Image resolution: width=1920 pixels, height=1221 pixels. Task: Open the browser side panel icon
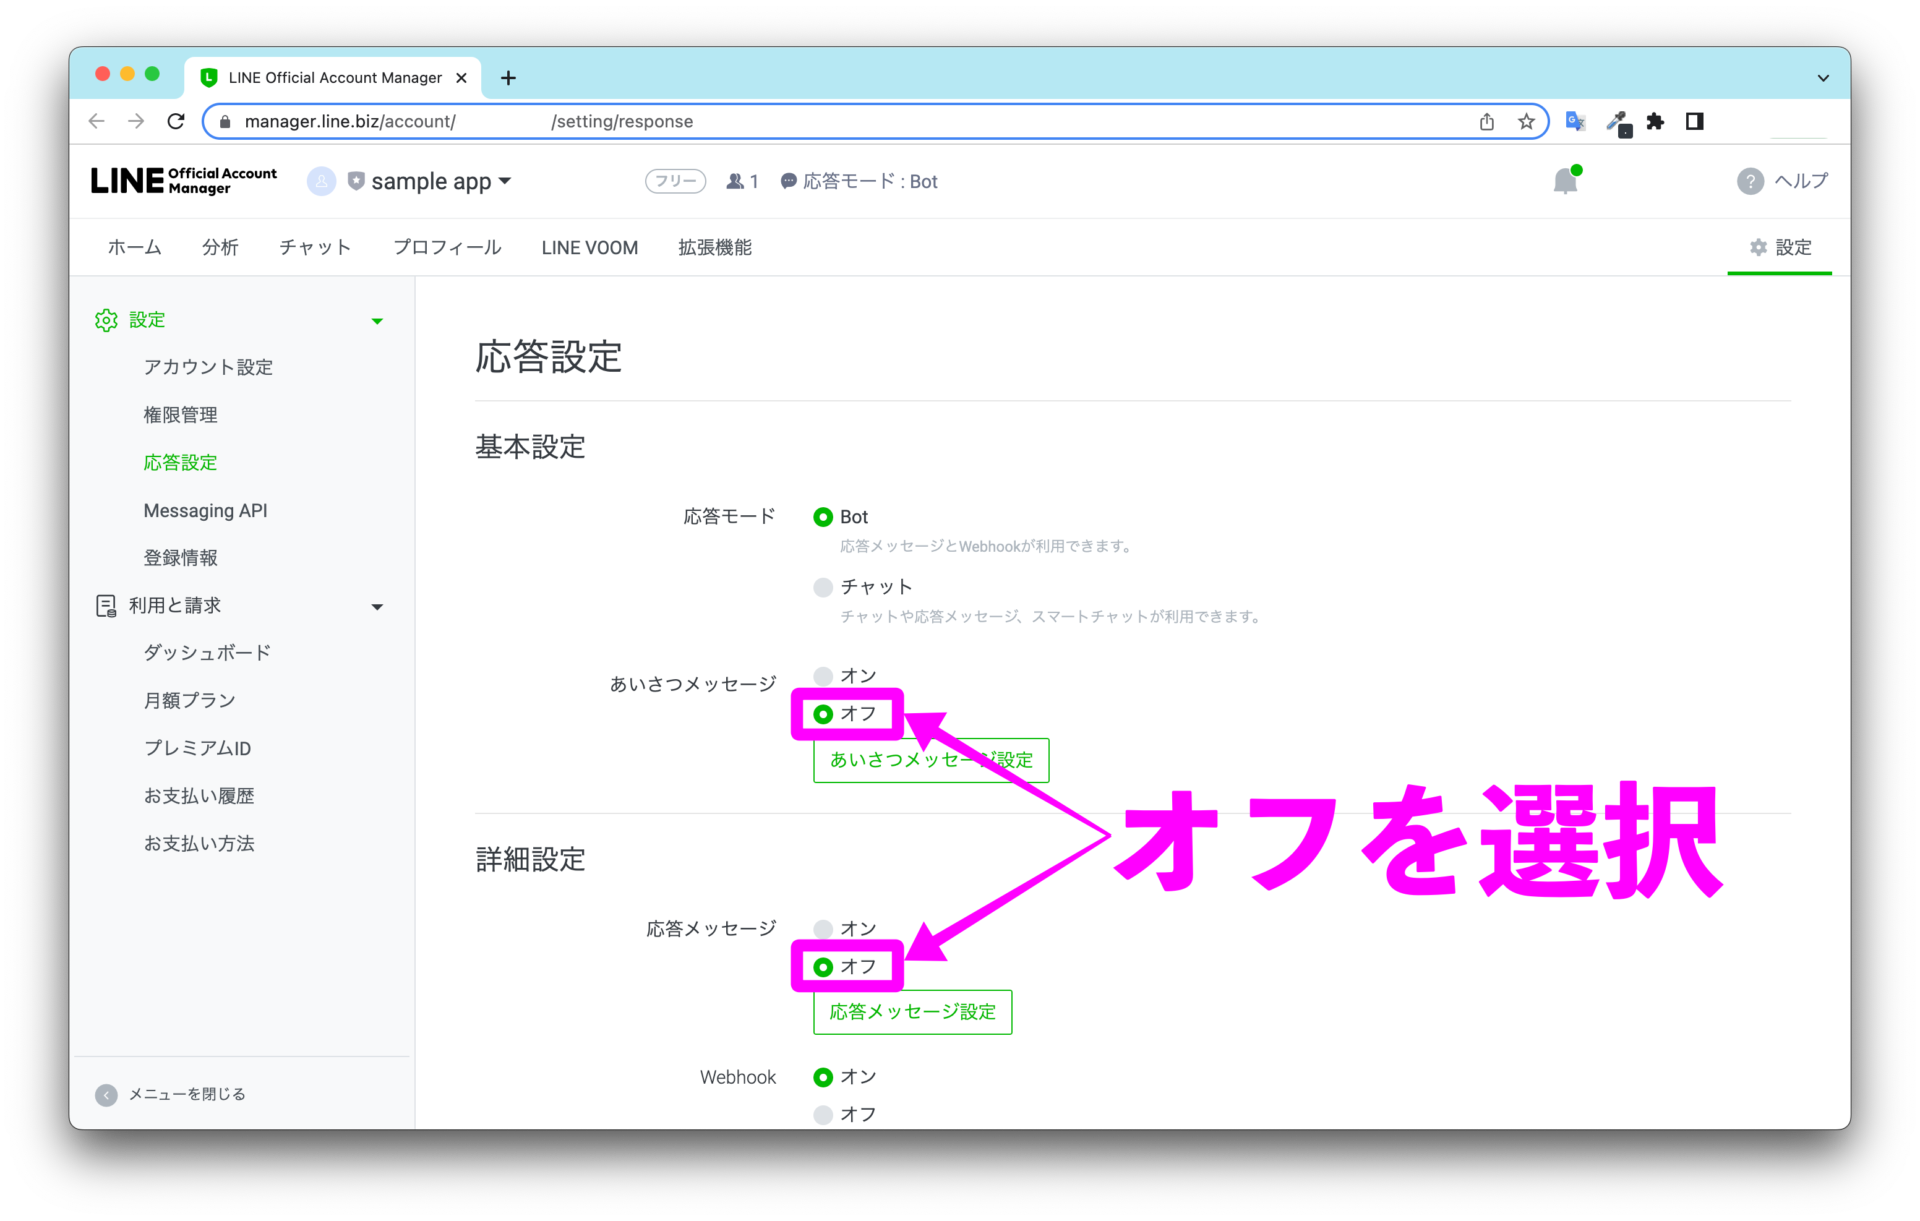click(x=1694, y=121)
